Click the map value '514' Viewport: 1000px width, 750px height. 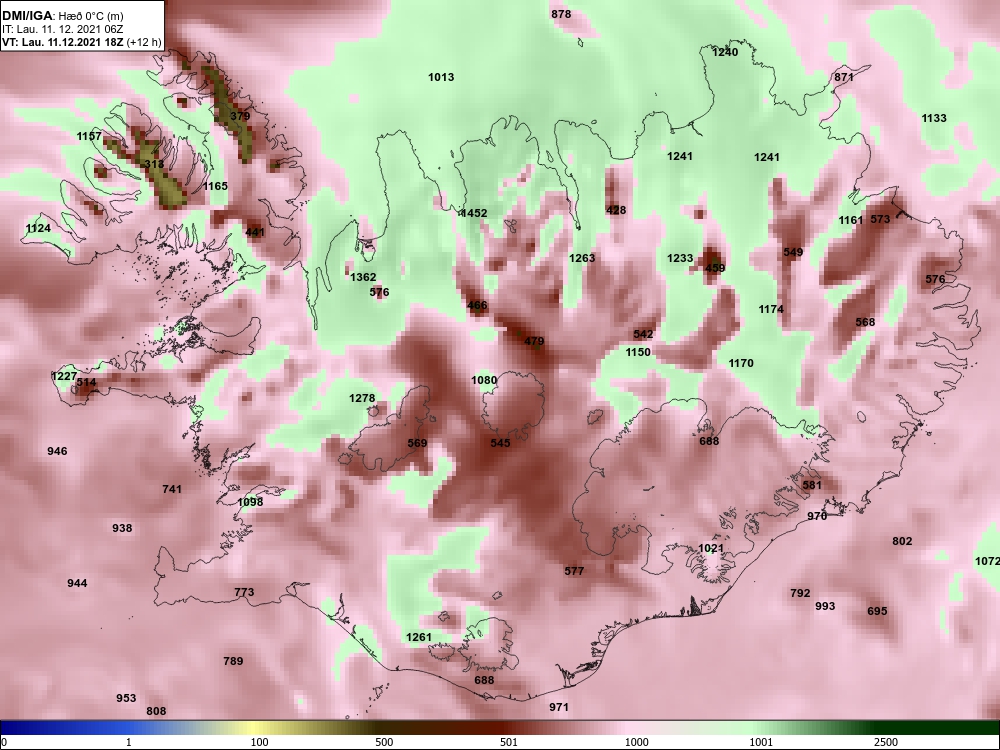tap(86, 383)
